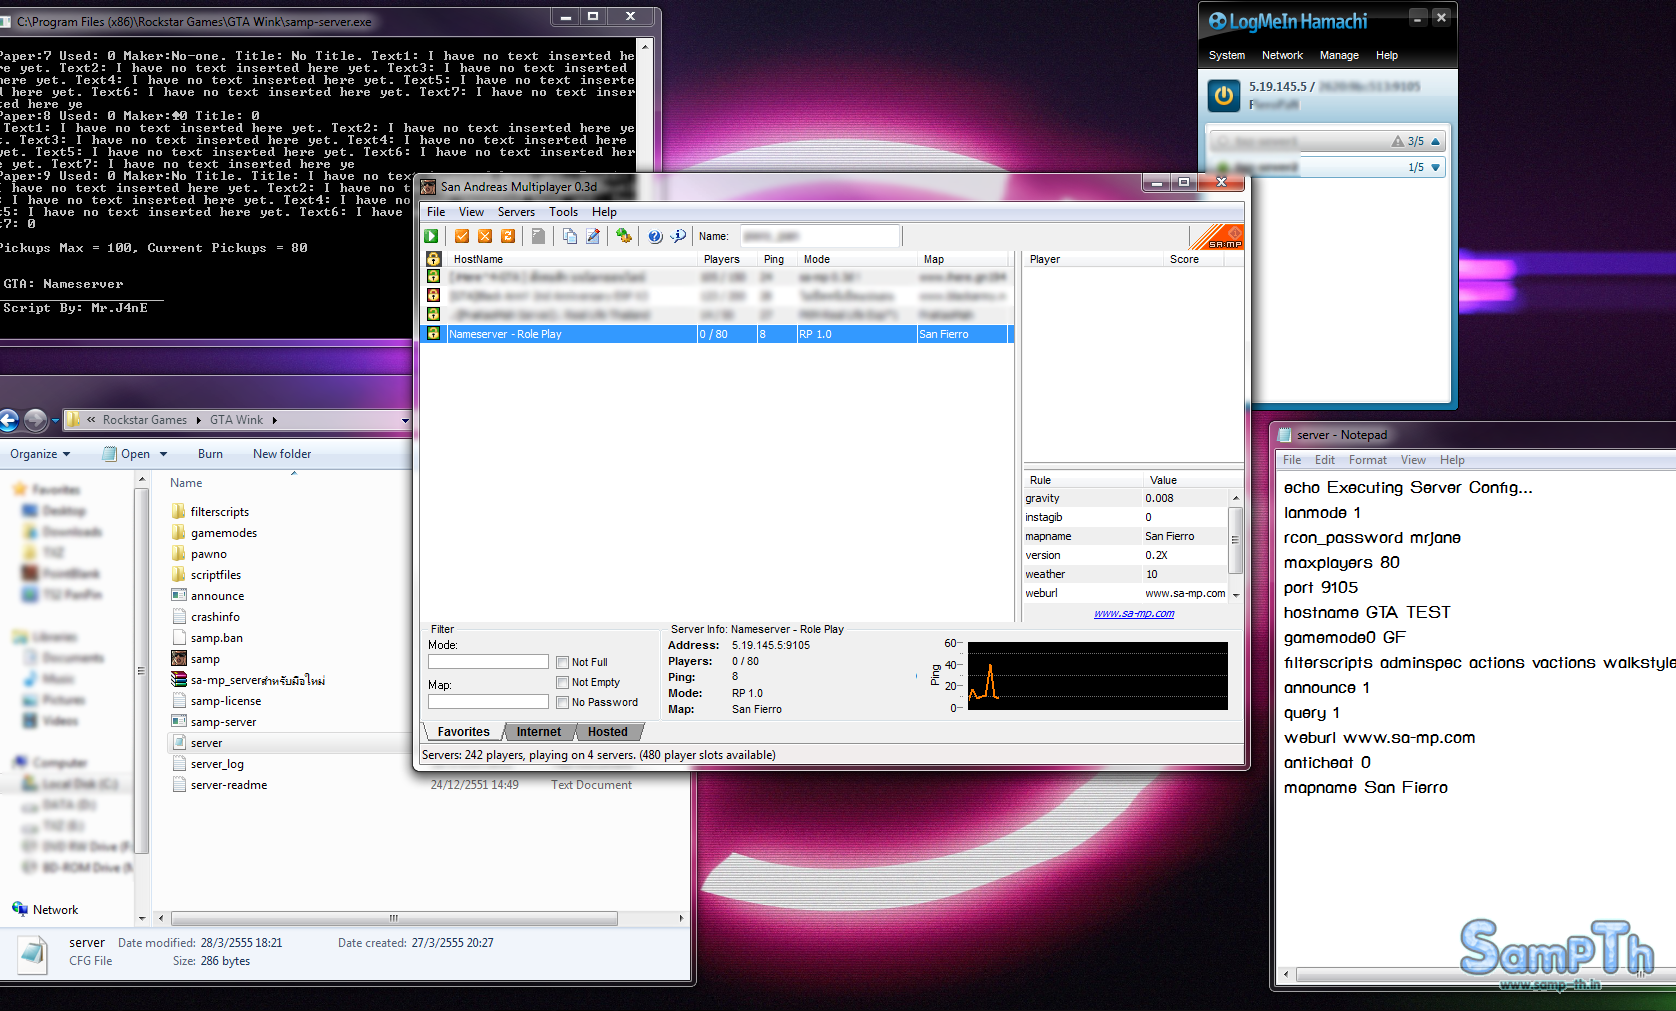
Task: Click the orange checkmark add-server icon
Action: pos(462,236)
